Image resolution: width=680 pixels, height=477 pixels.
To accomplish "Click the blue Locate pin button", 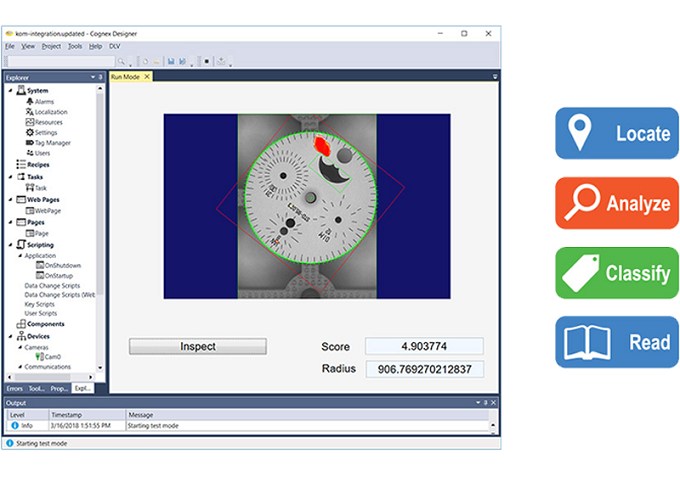I will click(616, 134).
